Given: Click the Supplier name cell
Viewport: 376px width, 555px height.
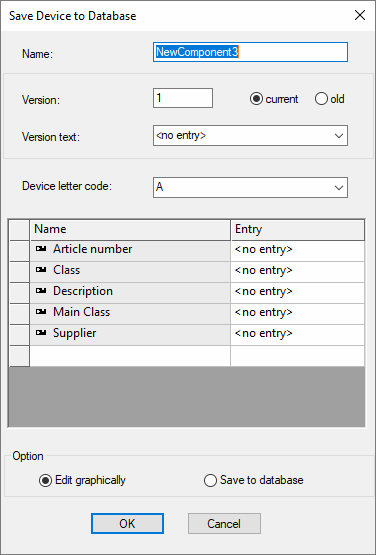Looking at the screenshot, I should (130, 334).
